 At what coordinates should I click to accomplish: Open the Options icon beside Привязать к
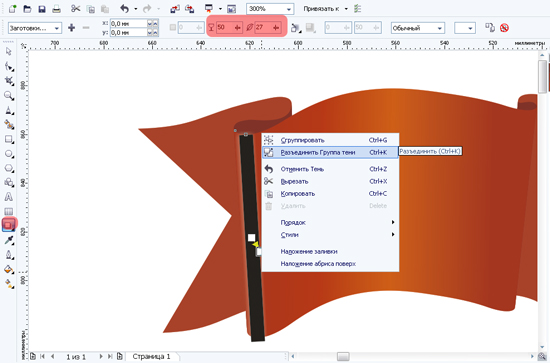click(x=357, y=9)
